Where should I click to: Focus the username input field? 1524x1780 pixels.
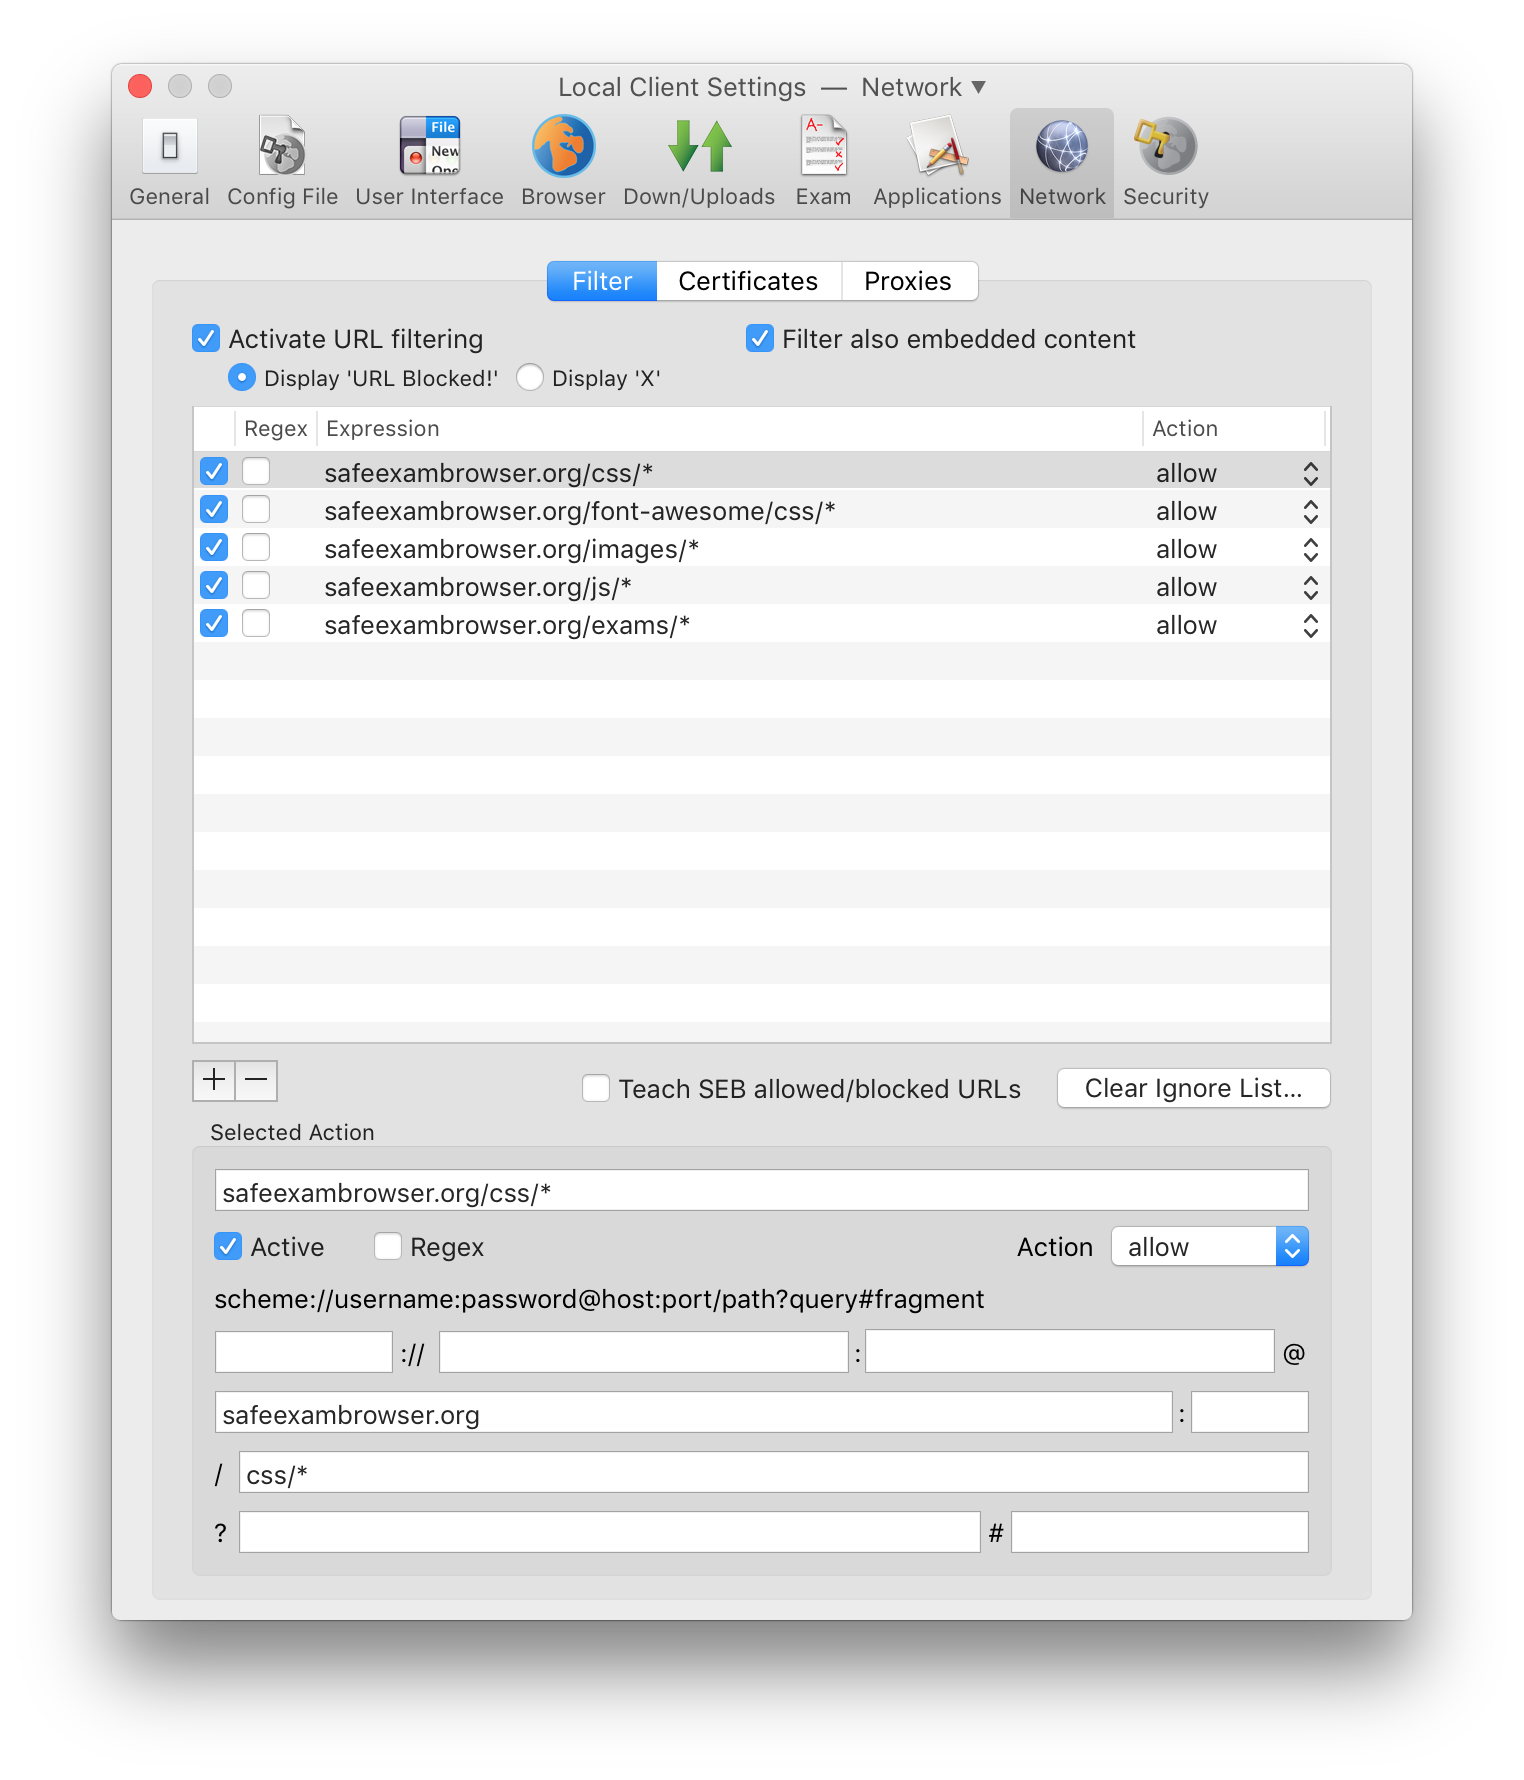coord(643,1352)
